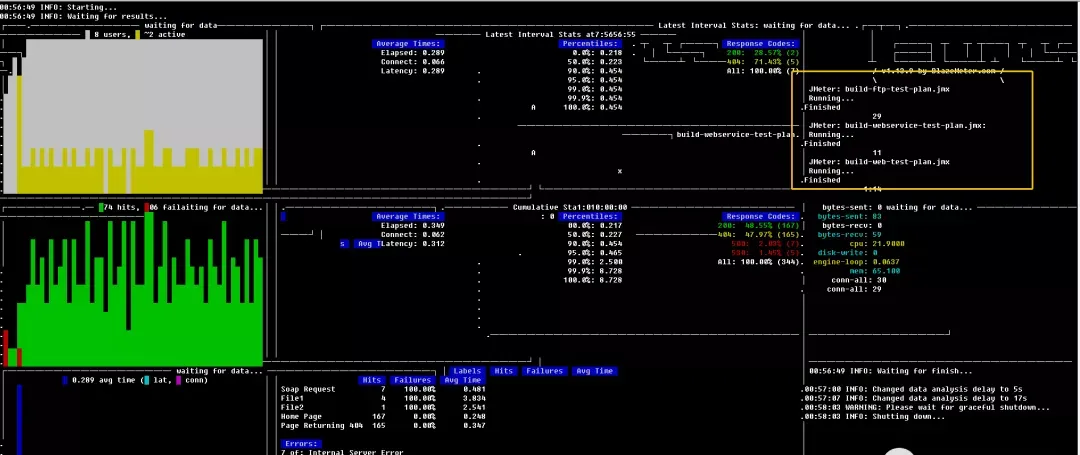1080x455 pixels.
Task: Select the 'bytes-sent: 83' metric
Action: click(849, 216)
